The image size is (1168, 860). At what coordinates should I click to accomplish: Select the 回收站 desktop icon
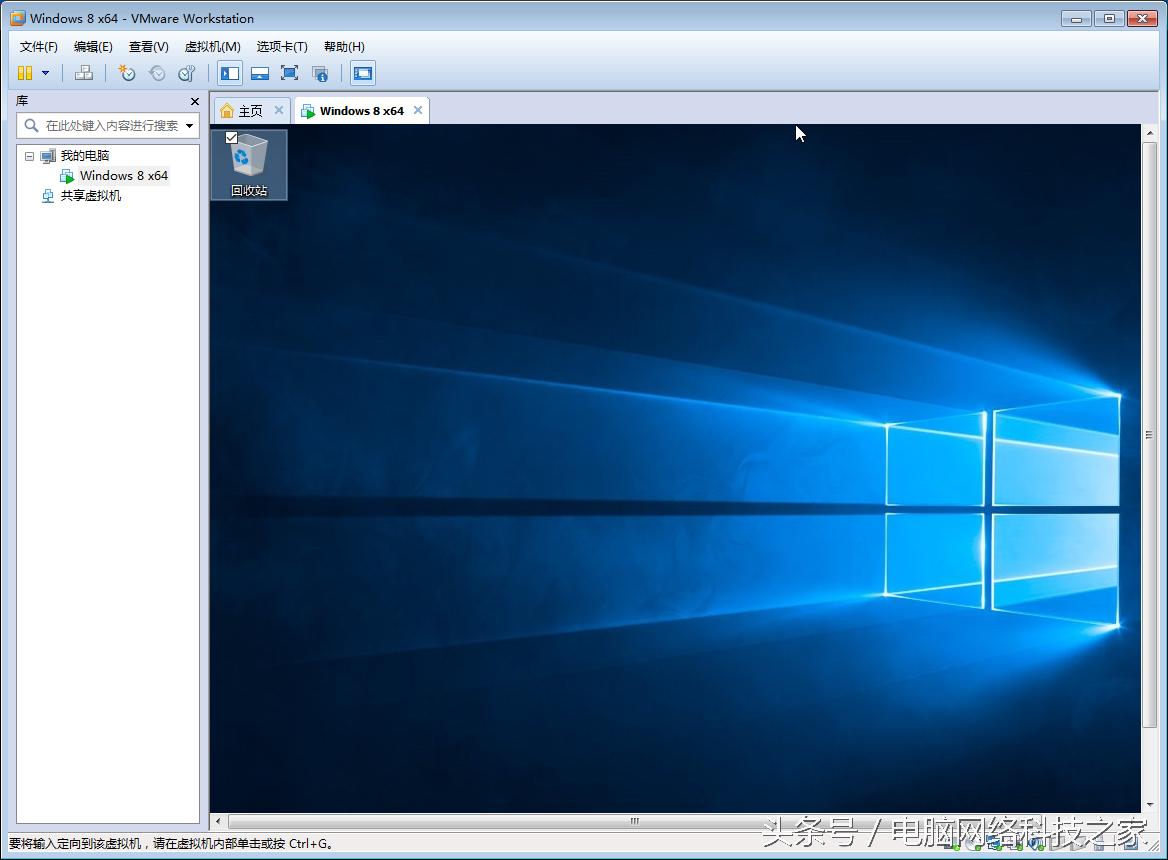tap(249, 165)
